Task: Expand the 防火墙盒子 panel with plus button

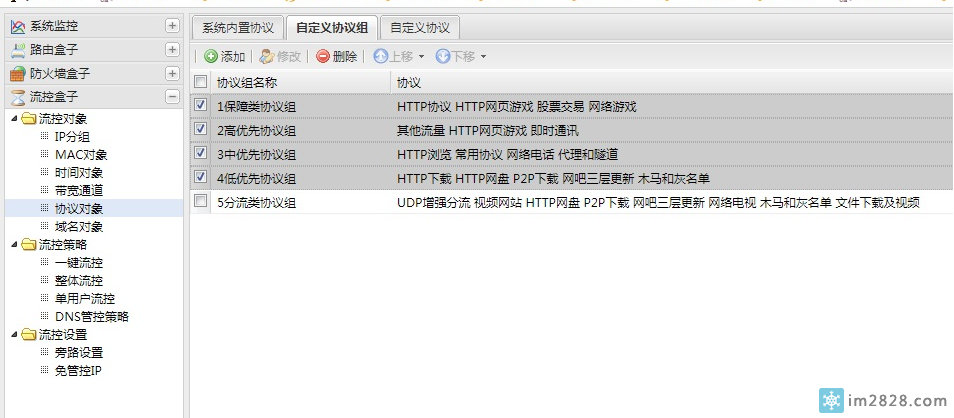Action: 172,73
